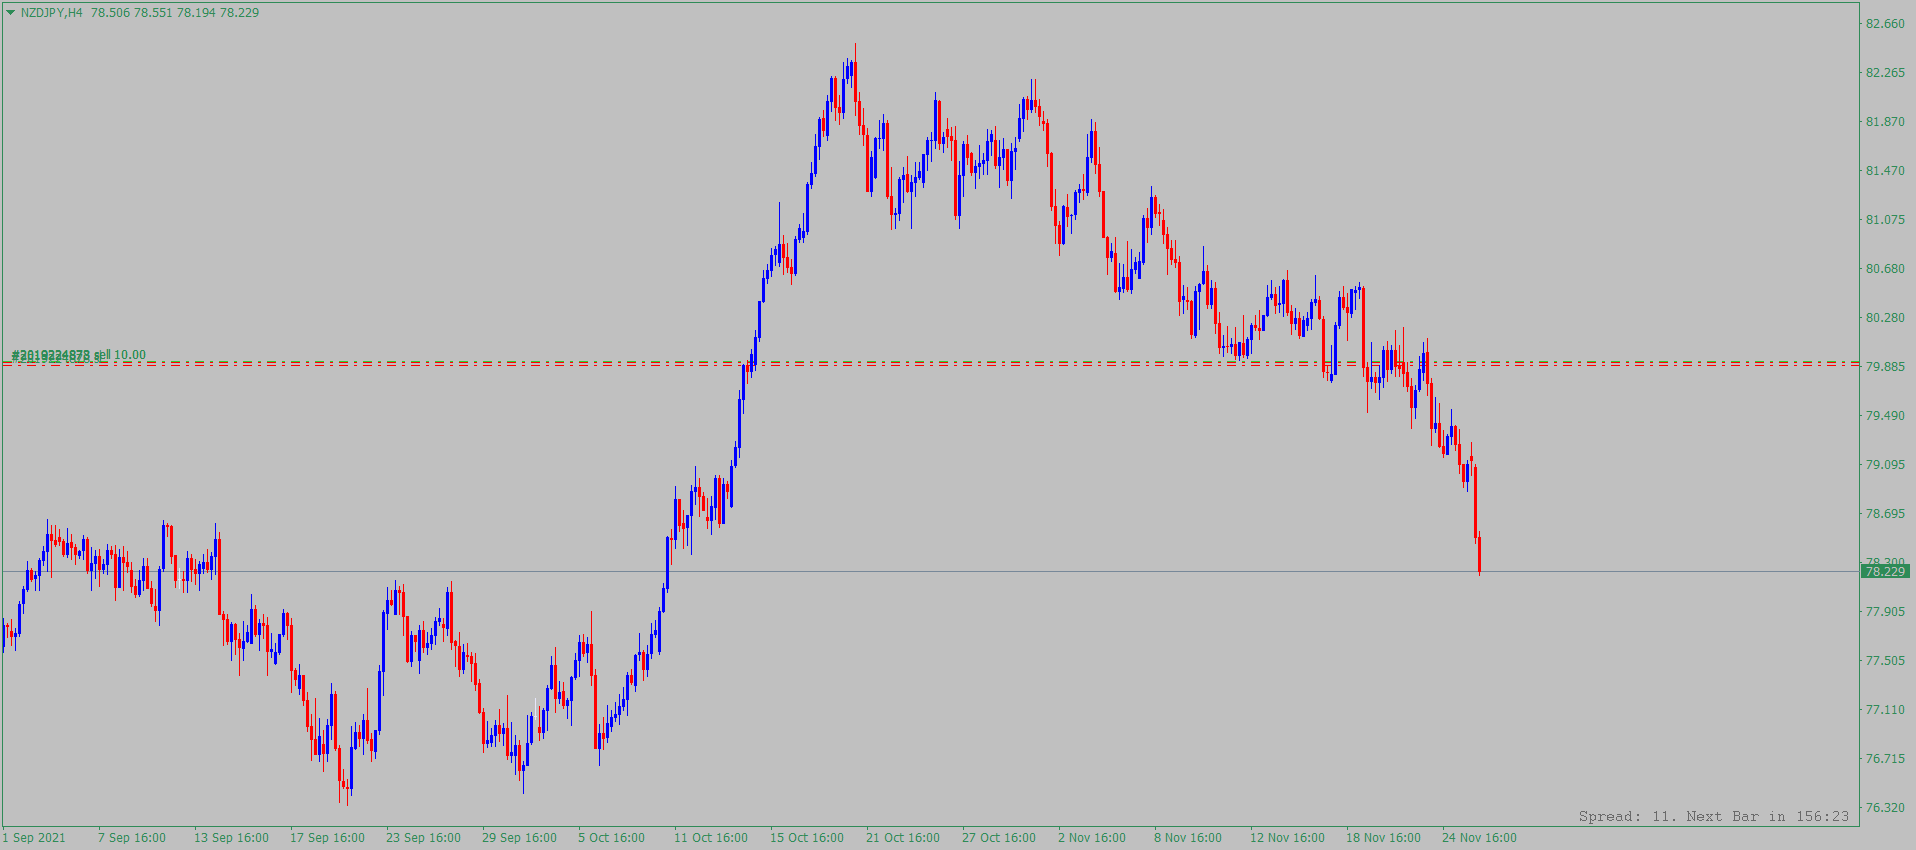This screenshot has height=850, width=1916.
Task: Click the latest red candle at chart end
Action: click(x=1479, y=555)
